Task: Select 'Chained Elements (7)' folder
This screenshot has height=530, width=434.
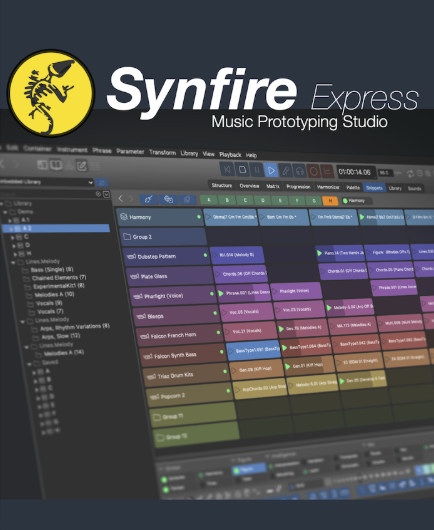Action: point(59,278)
